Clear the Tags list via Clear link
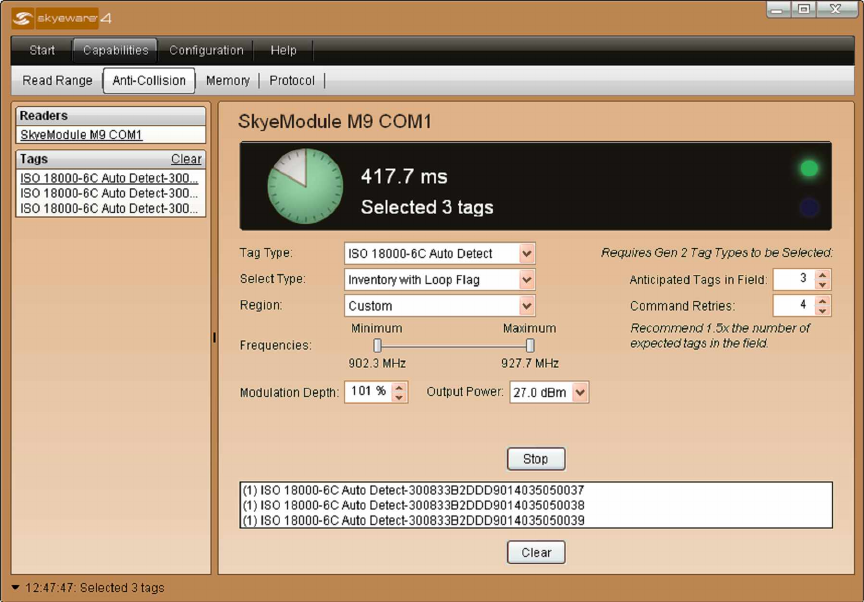 tap(186, 159)
